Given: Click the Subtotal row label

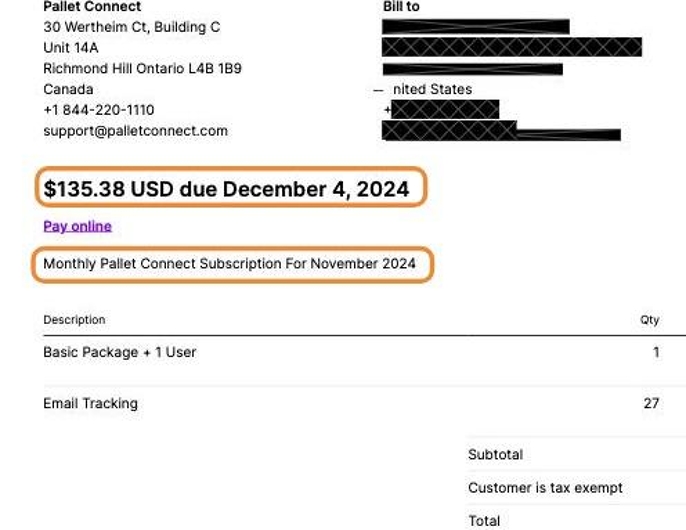Looking at the screenshot, I should point(496,455).
